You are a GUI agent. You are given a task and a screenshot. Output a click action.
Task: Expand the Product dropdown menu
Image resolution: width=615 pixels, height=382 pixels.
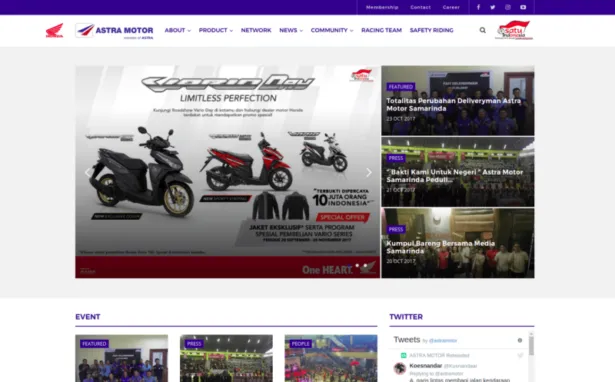[x=216, y=30]
